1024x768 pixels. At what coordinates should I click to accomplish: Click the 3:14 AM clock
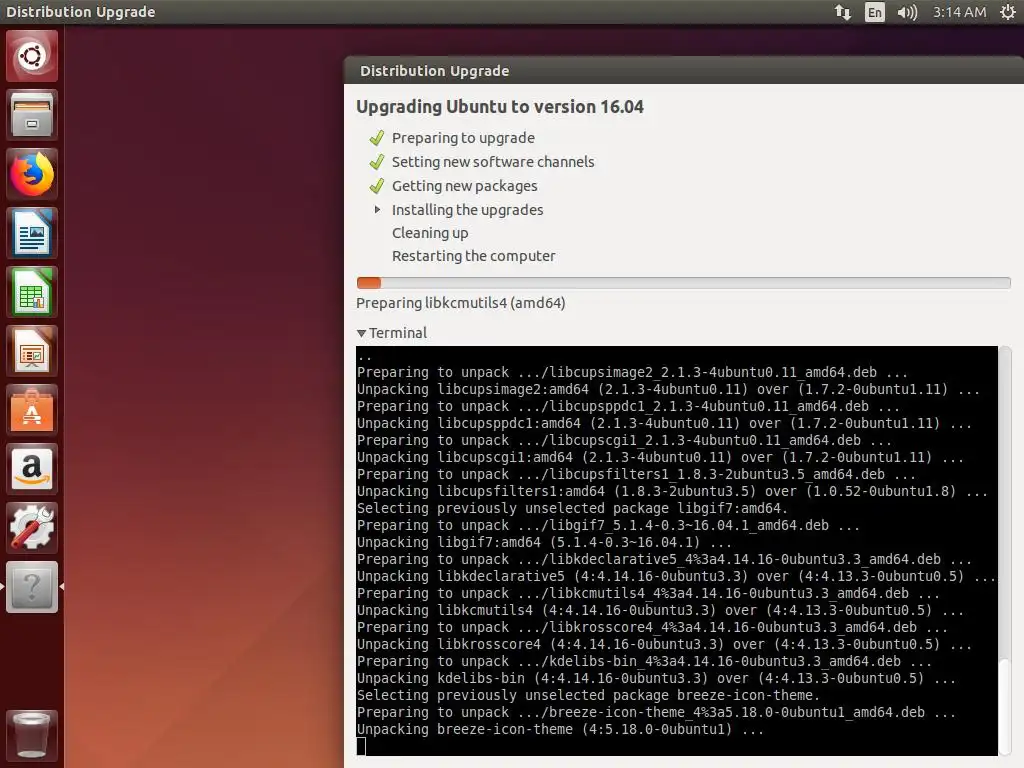point(959,12)
